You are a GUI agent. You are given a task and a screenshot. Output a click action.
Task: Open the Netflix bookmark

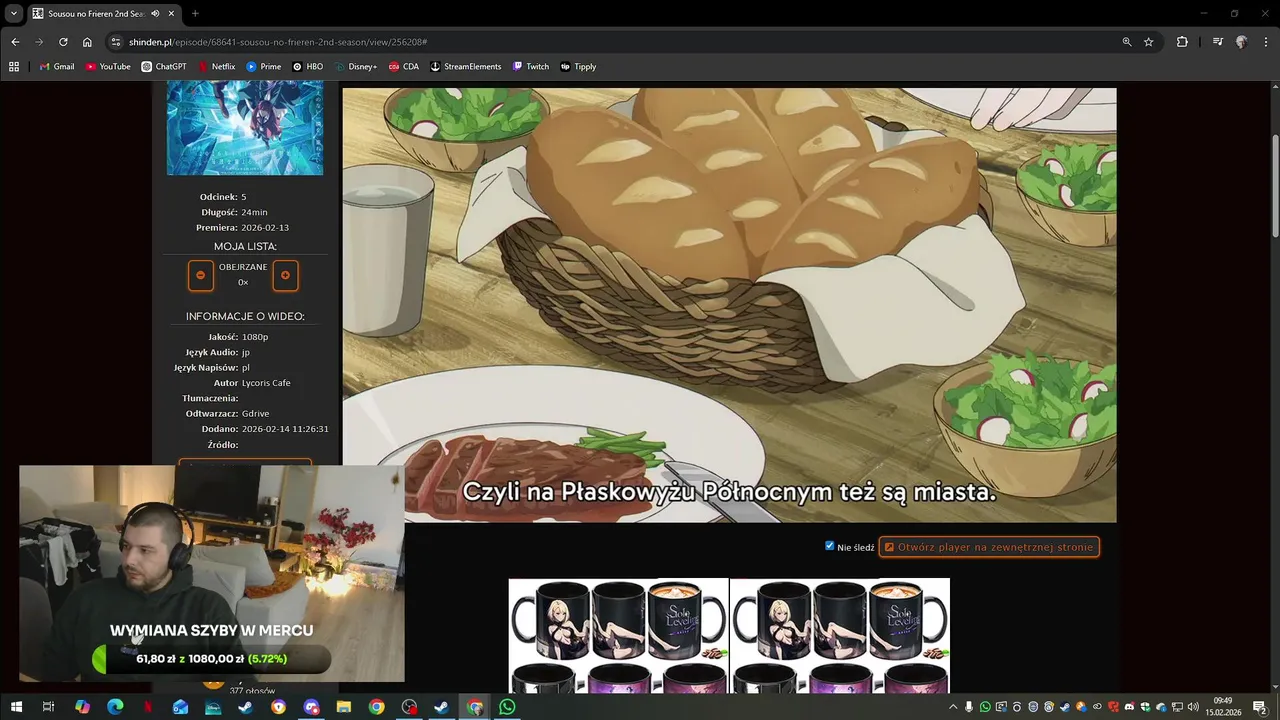[217, 67]
